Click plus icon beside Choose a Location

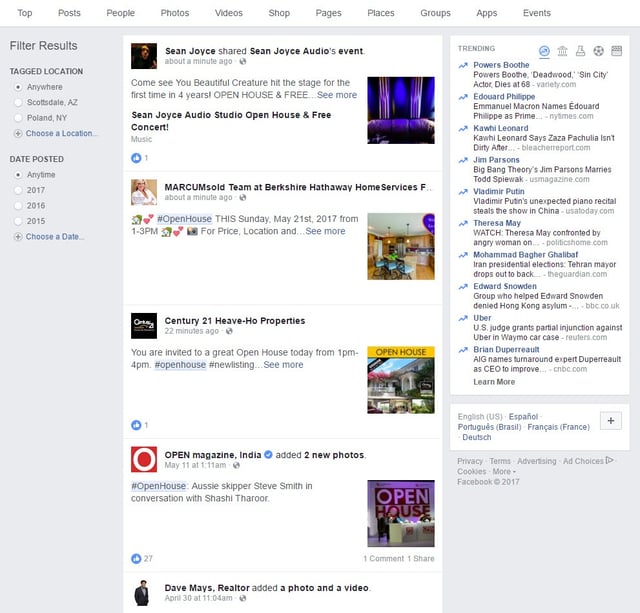[x=18, y=133]
